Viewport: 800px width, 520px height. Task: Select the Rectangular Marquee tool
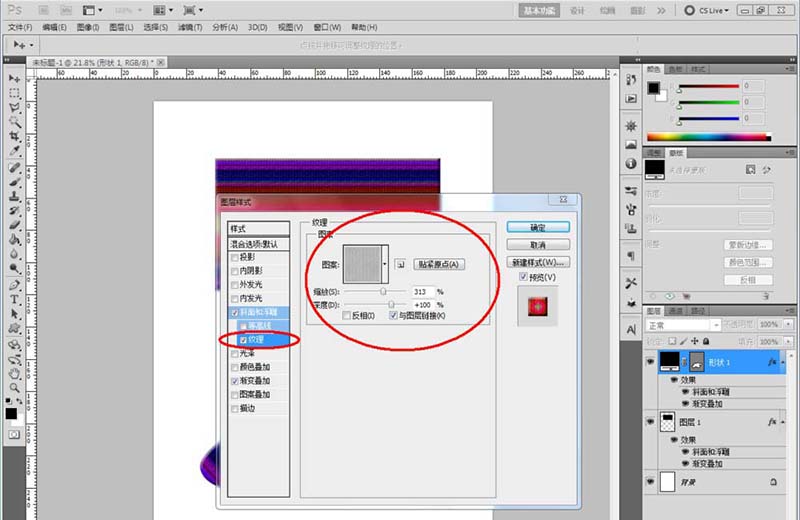(14, 93)
